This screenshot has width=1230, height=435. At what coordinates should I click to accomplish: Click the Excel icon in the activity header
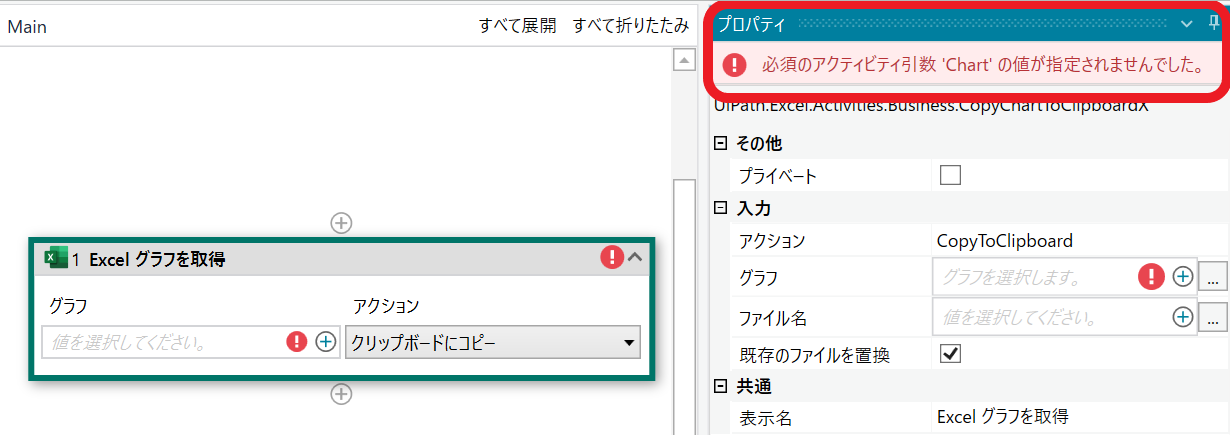pos(56,258)
